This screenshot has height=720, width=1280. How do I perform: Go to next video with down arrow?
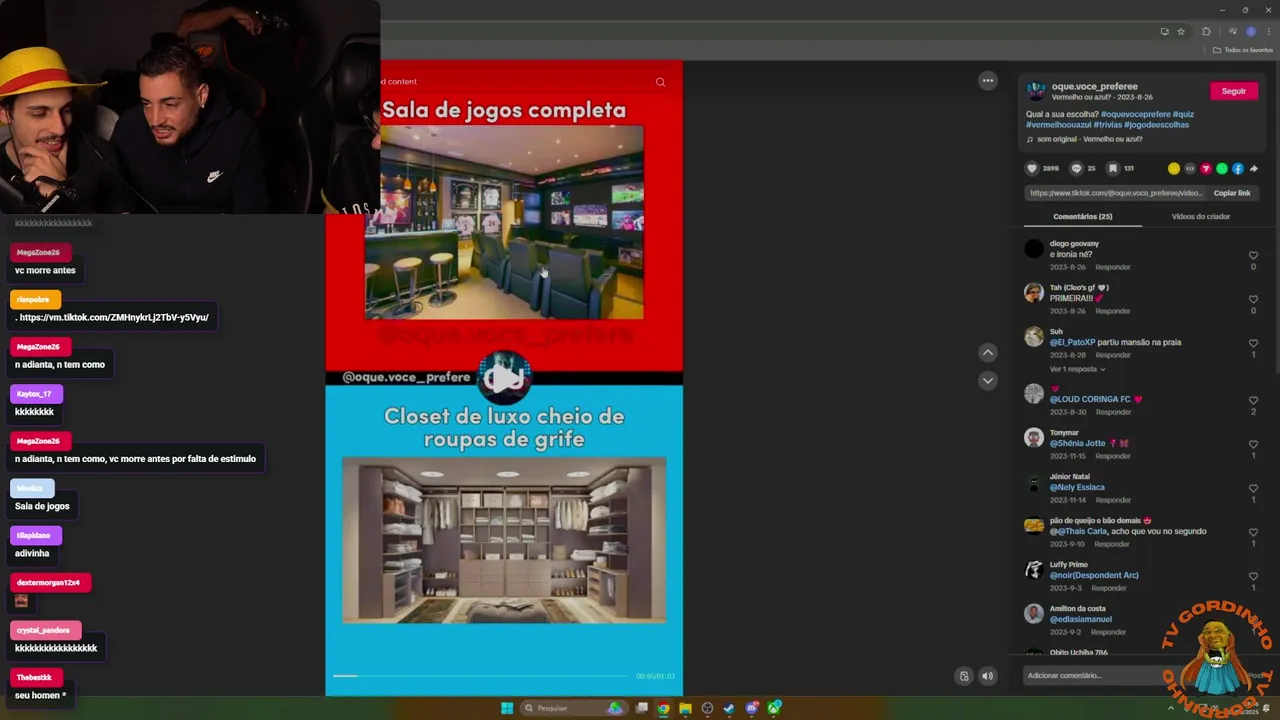988,380
